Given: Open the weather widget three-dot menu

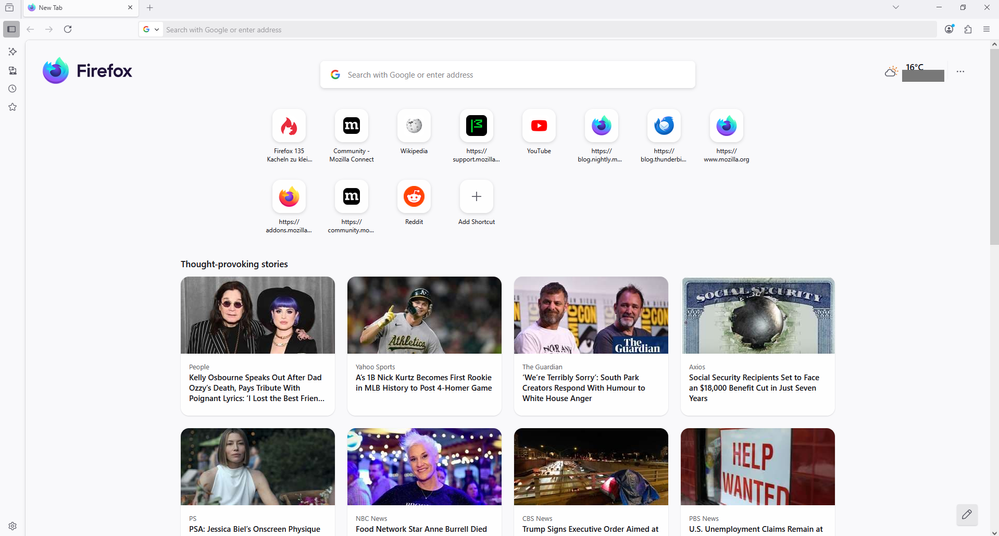Looking at the screenshot, I should 960,72.
